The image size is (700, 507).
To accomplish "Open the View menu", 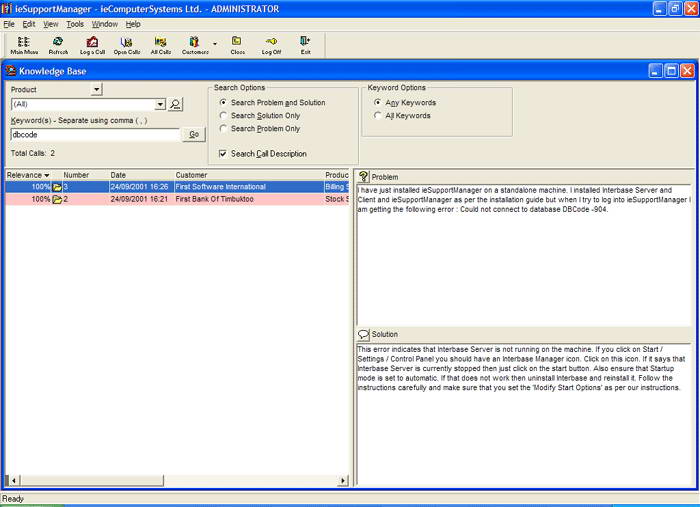I will tap(50, 24).
